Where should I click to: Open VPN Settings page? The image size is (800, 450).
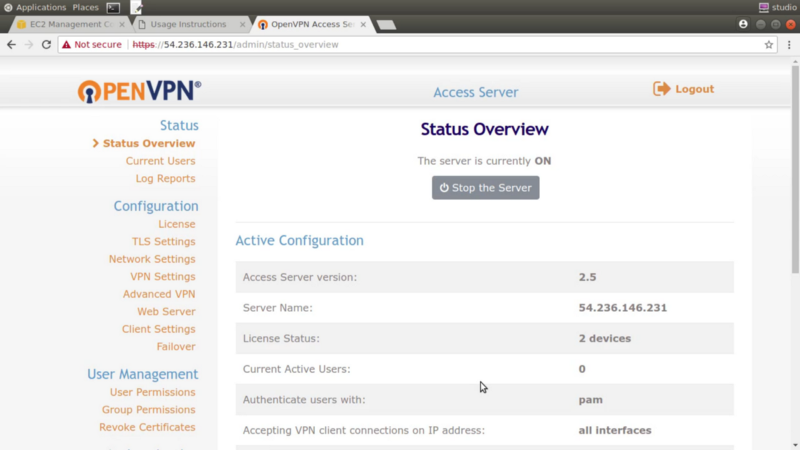(x=162, y=276)
